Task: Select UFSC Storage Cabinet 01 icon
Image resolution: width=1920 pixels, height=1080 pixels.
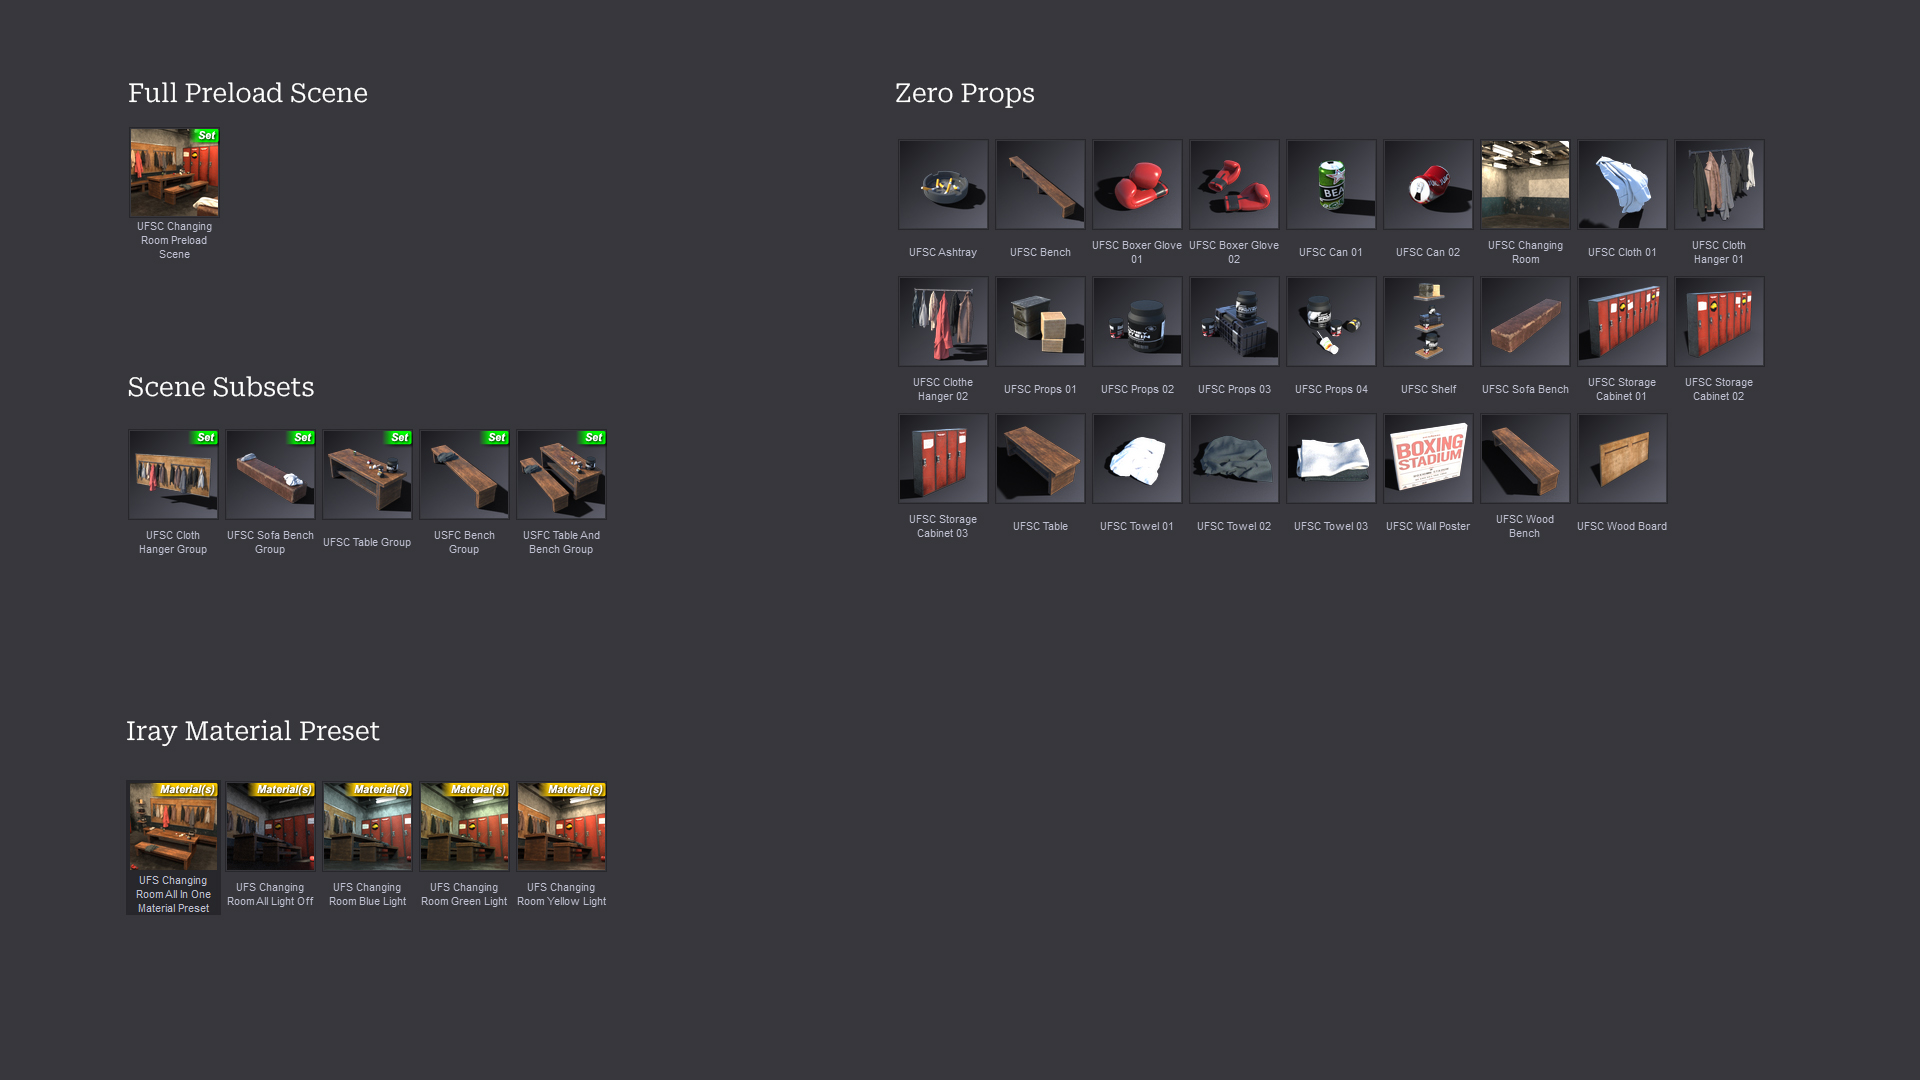Action: pos(1621,321)
